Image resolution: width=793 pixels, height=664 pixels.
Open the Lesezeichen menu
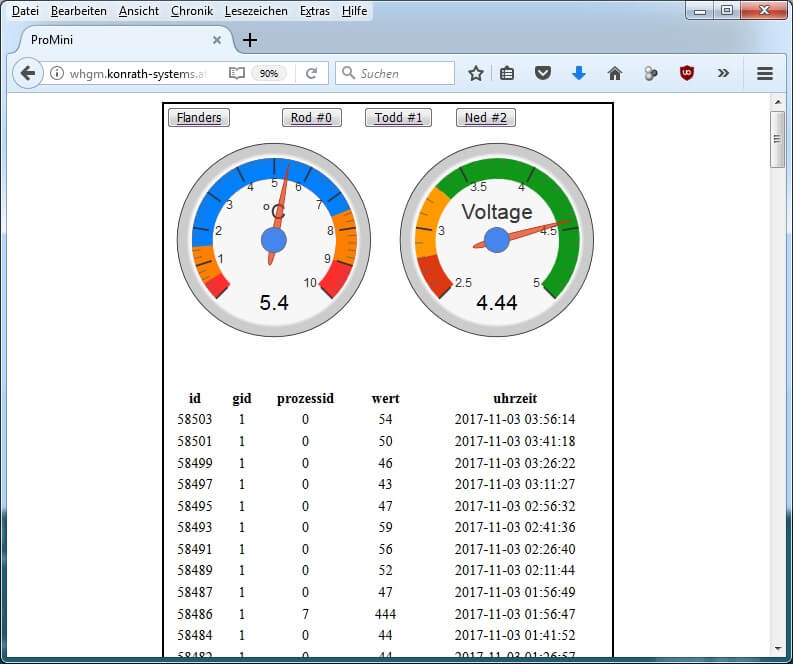256,11
